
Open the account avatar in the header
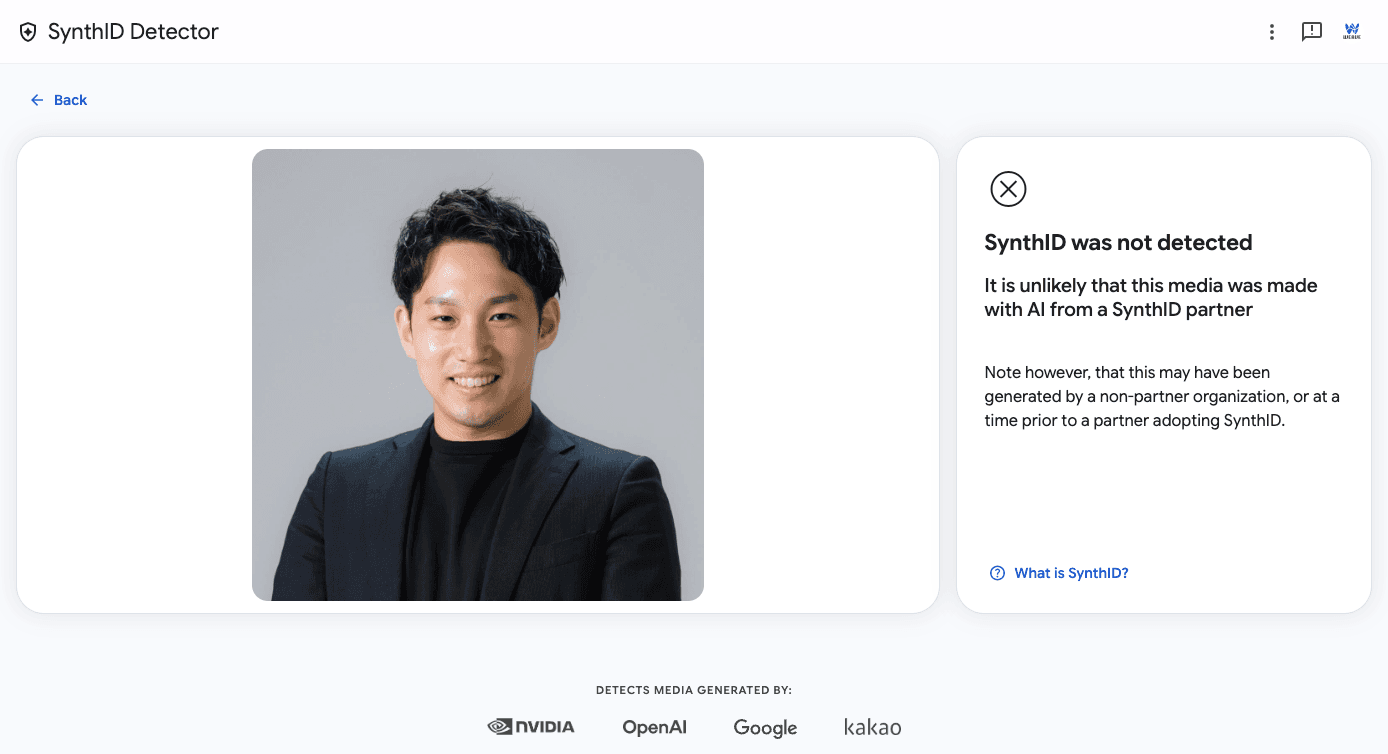coord(1352,31)
